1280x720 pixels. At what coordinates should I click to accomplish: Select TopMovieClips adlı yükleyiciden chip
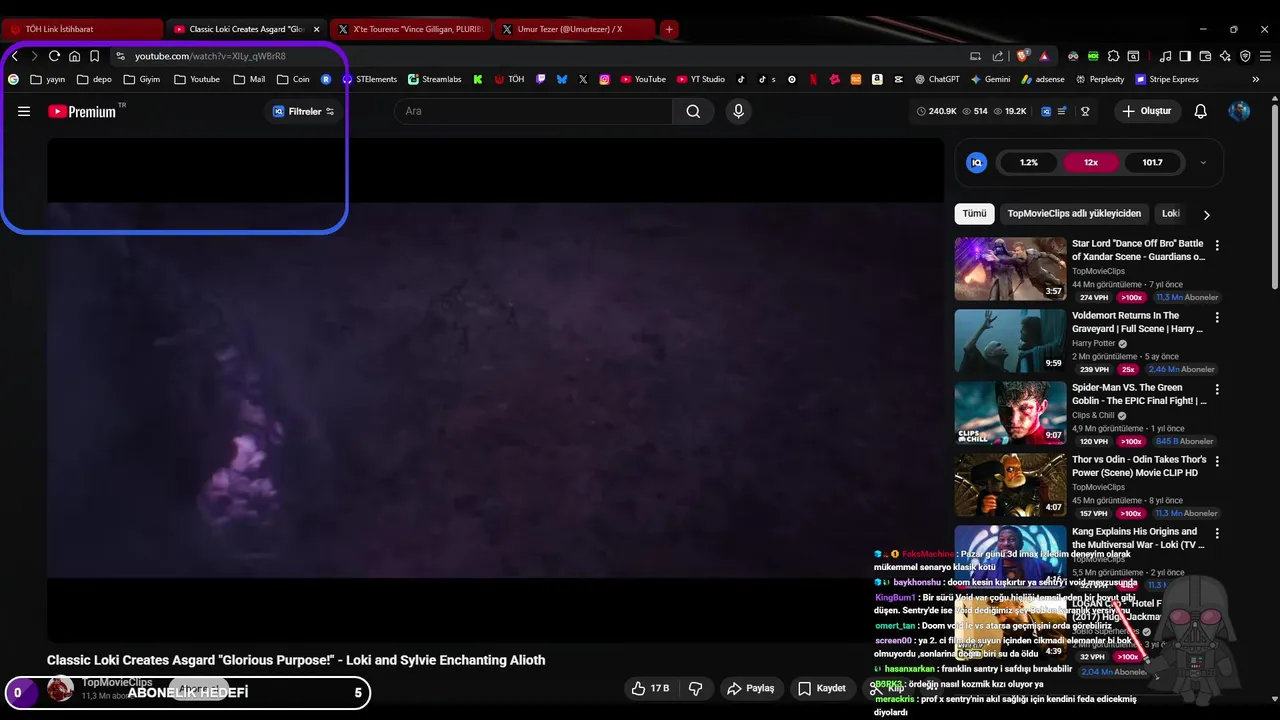[x=1074, y=214]
